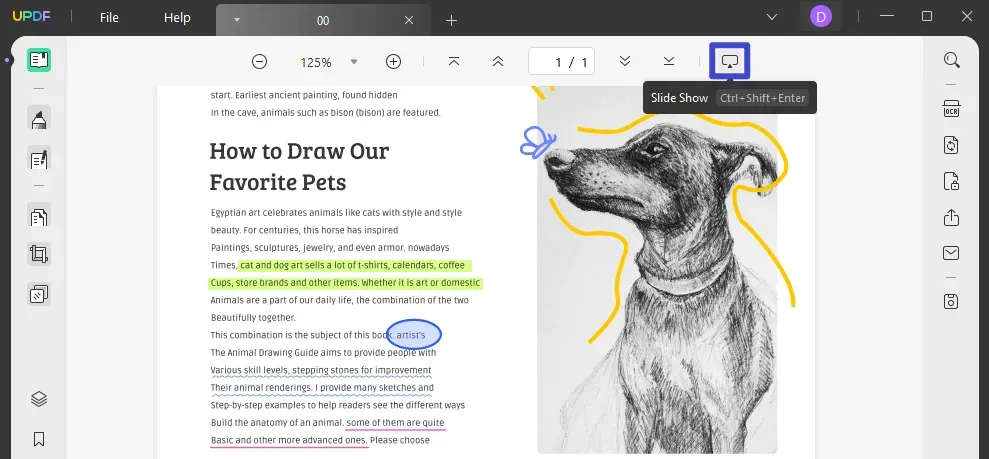Screen dimensions: 989x459
Task: Jump to the last page
Action: point(669,61)
